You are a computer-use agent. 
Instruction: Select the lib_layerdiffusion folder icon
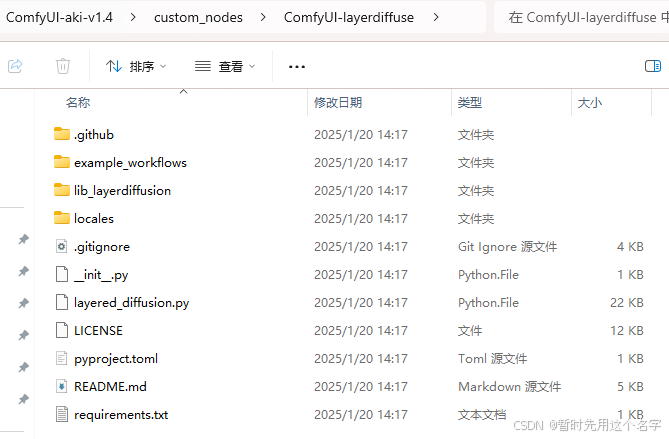pyautogui.click(x=62, y=190)
